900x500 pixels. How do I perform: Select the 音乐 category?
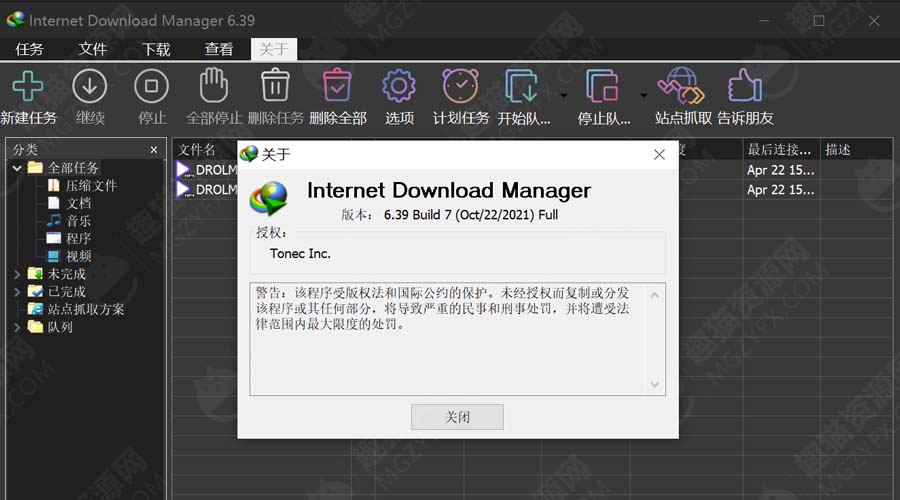coord(79,221)
